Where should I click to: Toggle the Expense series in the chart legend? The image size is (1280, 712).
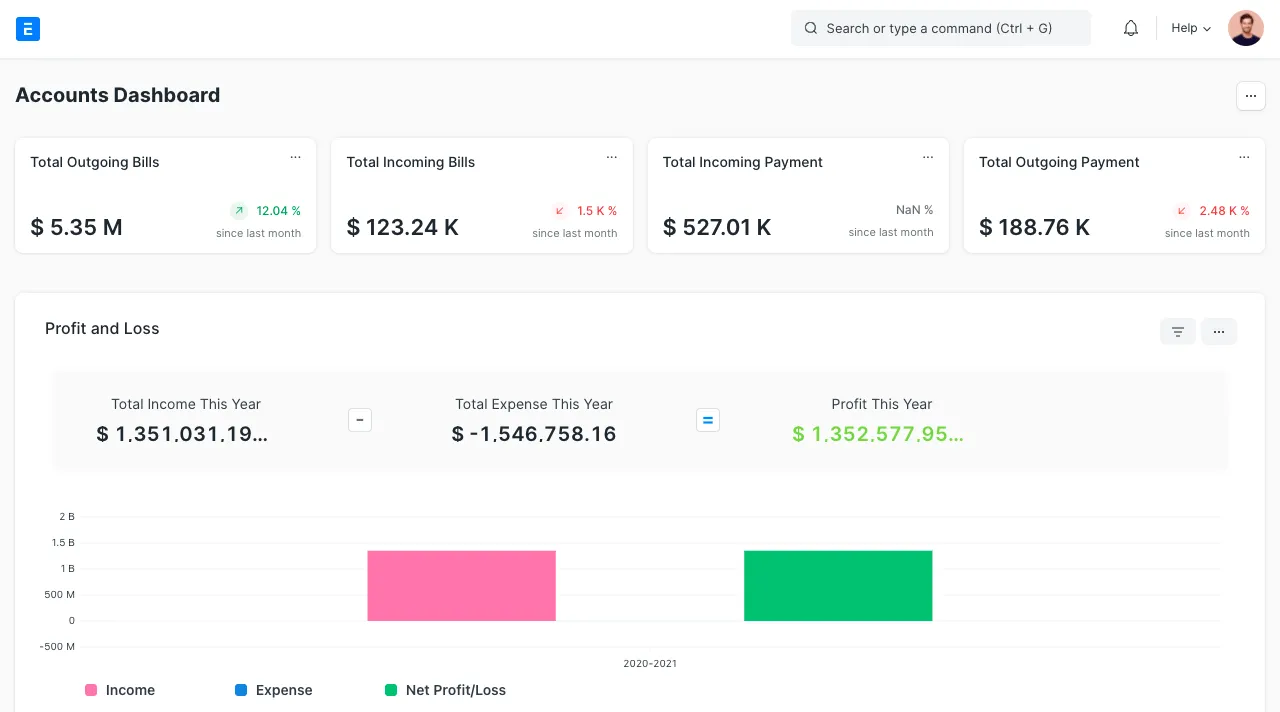tap(284, 690)
